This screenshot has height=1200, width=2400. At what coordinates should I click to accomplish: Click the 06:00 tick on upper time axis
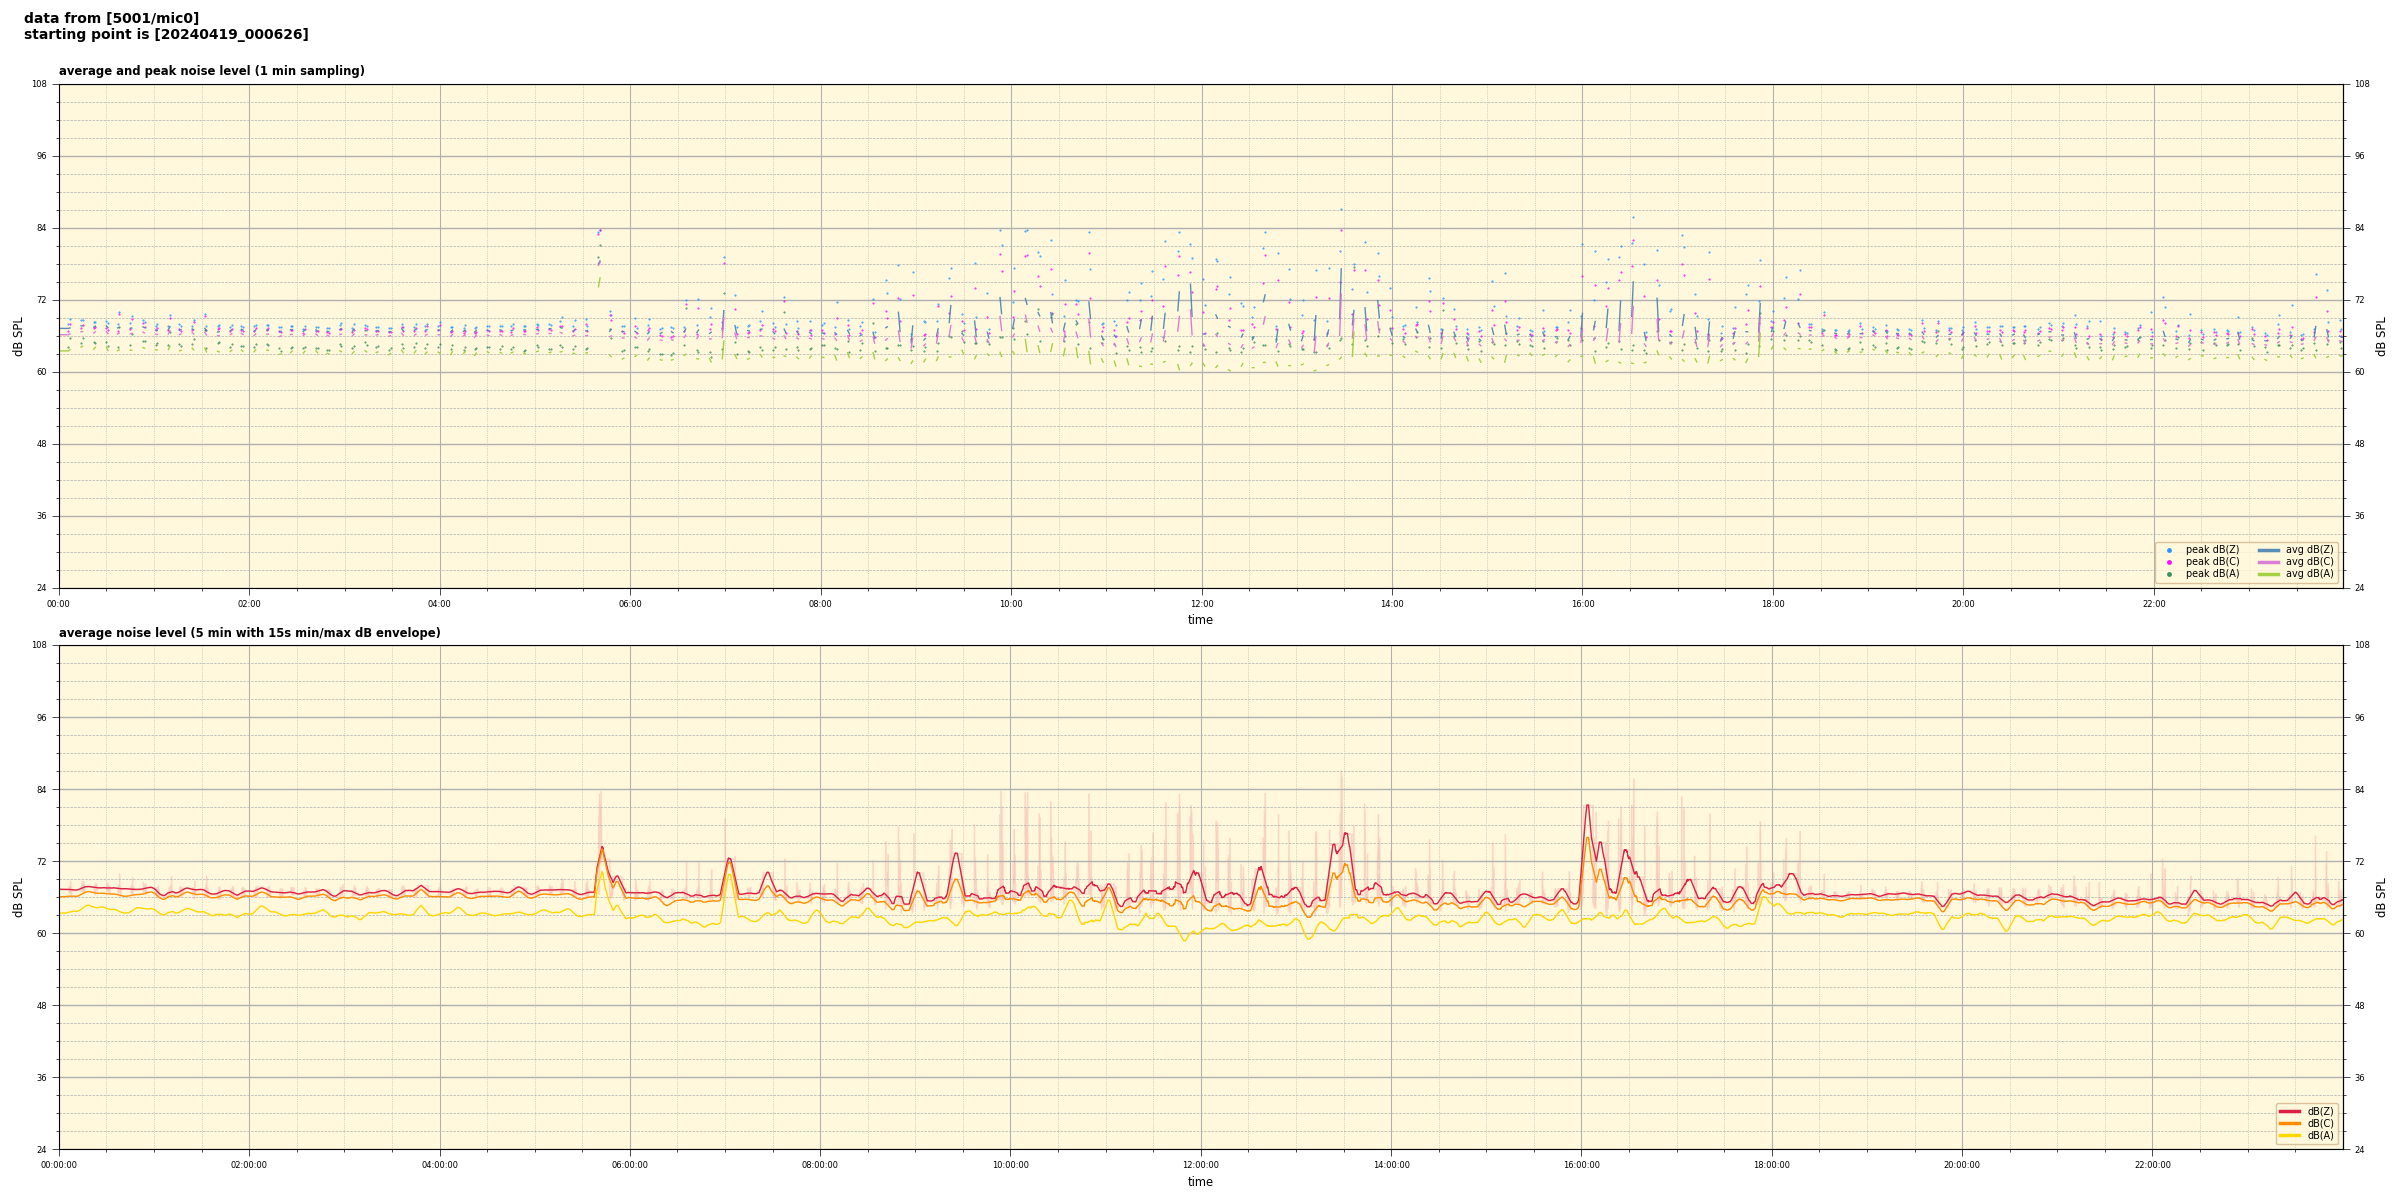(630, 604)
